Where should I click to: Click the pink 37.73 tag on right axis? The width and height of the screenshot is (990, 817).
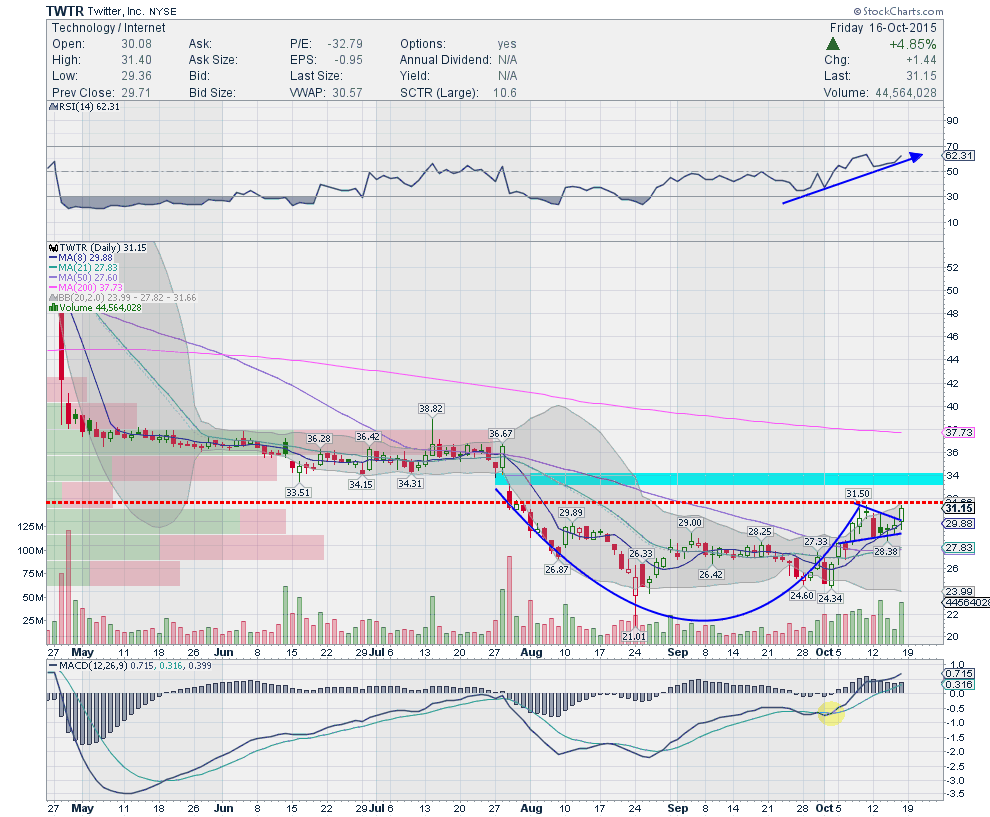pos(958,432)
